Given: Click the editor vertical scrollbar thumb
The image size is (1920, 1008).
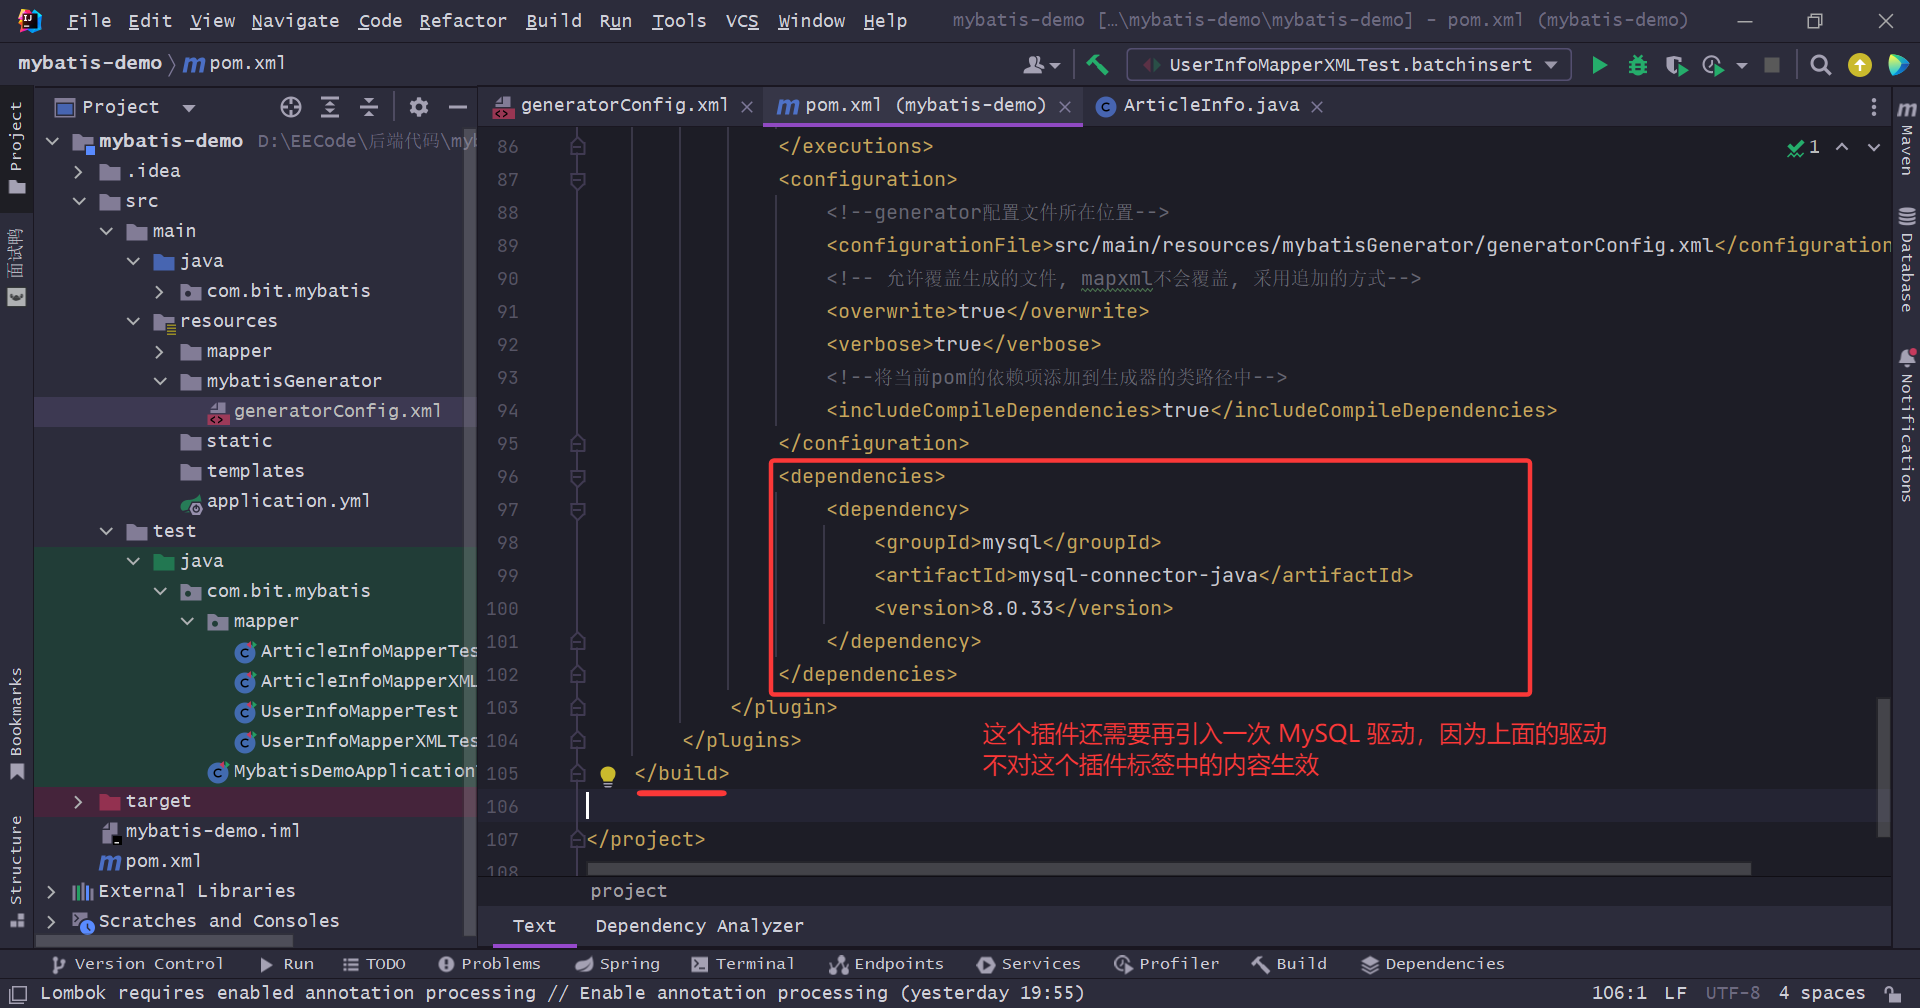Looking at the screenshot, I should 1884,767.
